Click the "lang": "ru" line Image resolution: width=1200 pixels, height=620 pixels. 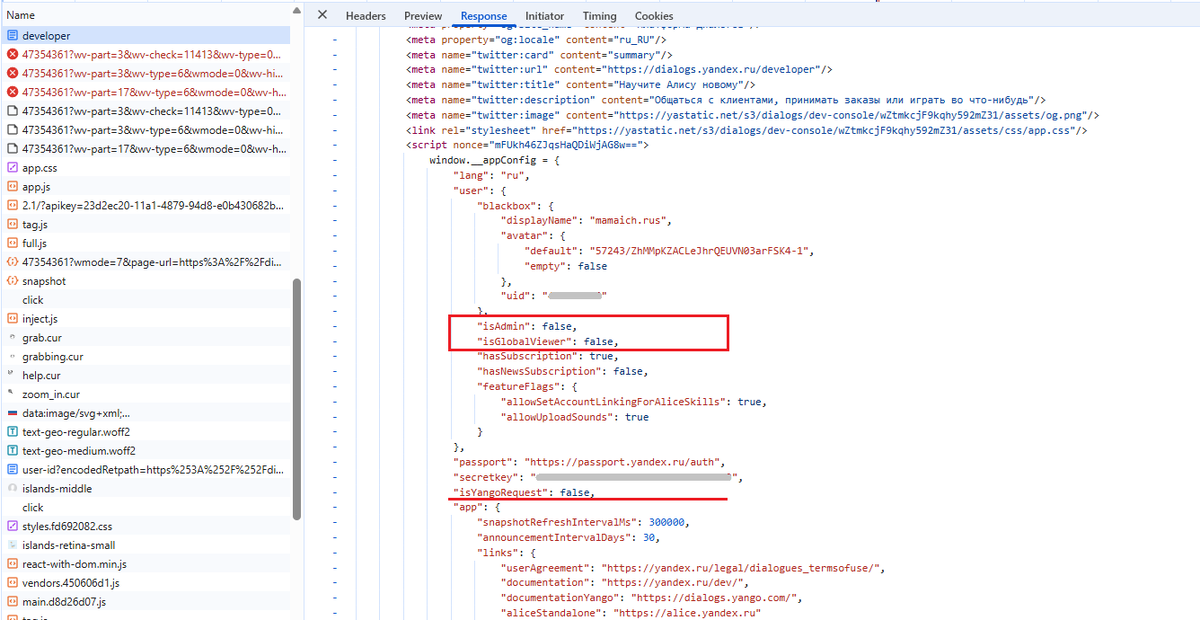(489, 175)
